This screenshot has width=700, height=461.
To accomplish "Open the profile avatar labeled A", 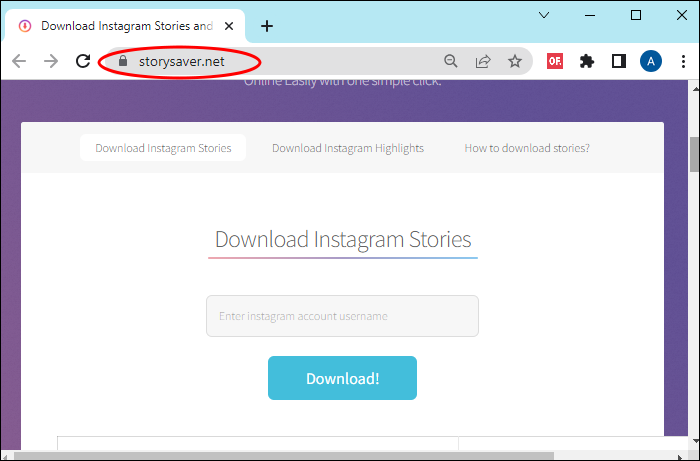I will [x=650, y=61].
